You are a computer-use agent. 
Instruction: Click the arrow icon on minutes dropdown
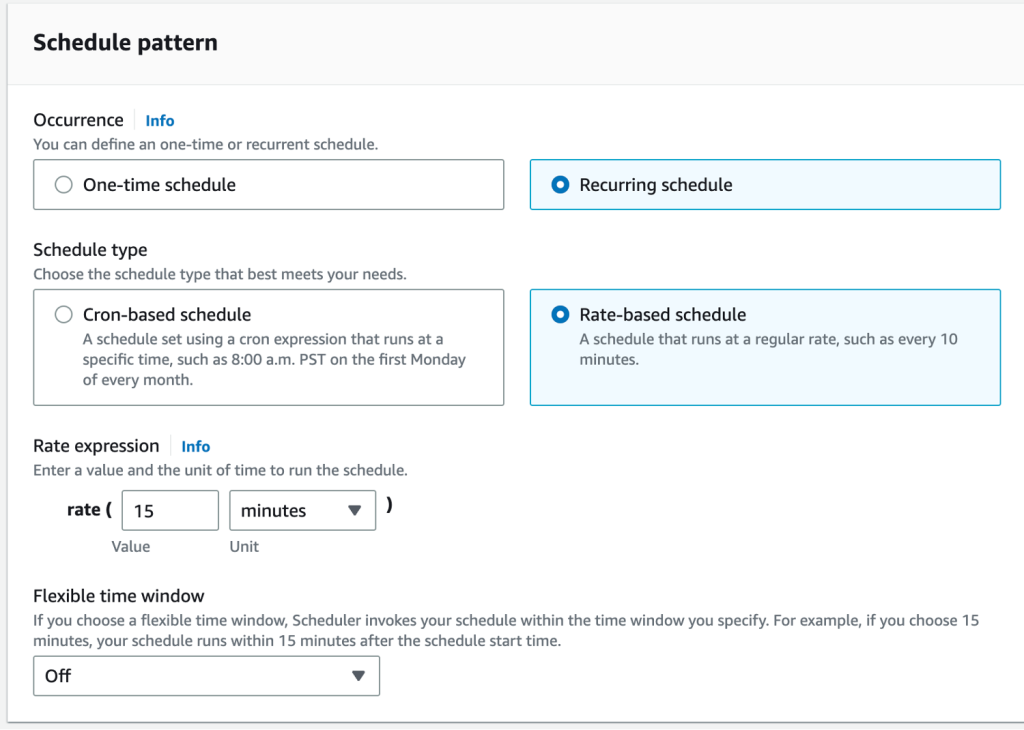coord(354,510)
